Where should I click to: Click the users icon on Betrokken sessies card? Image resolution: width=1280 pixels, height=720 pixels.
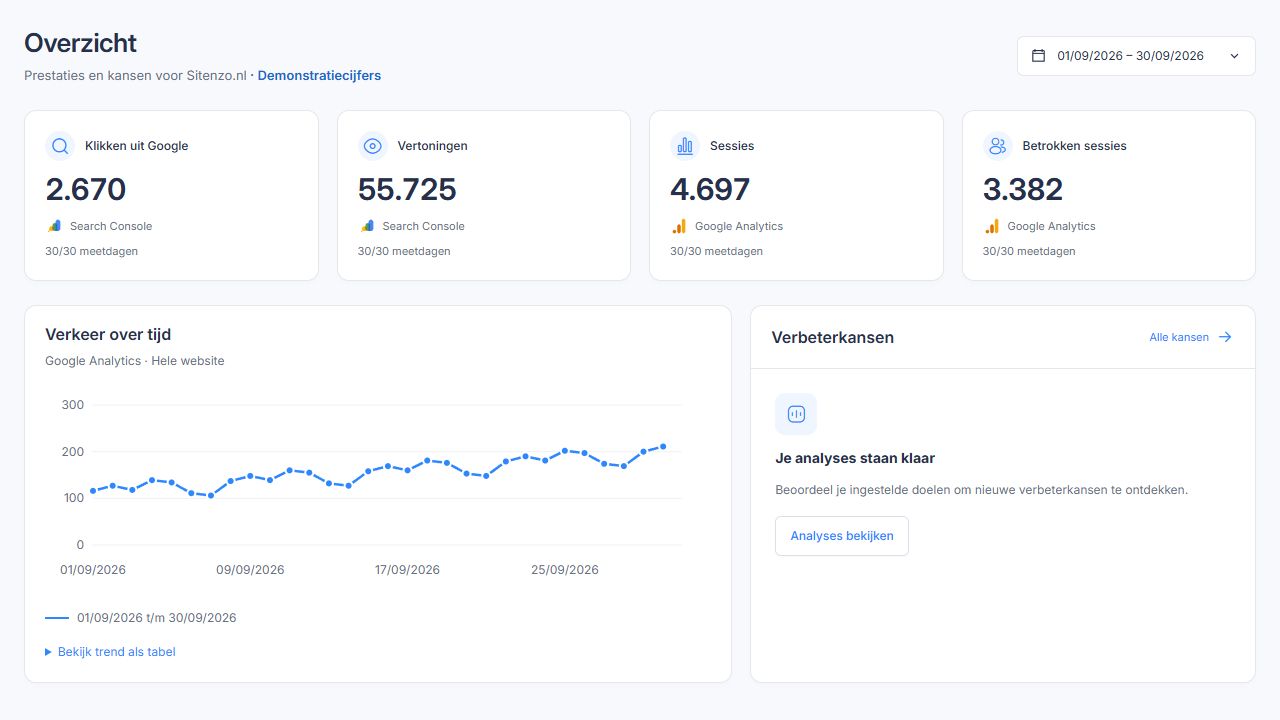(997, 146)
